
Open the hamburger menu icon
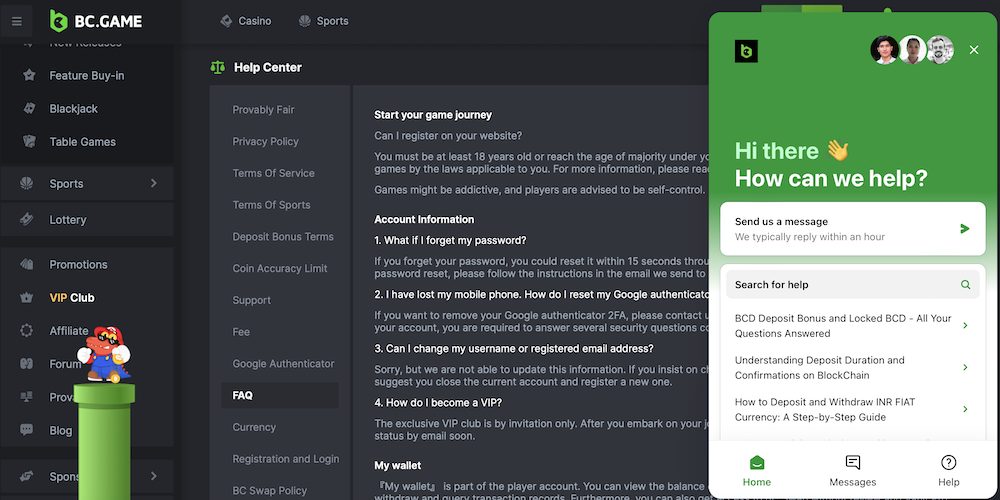pos(17,21)
